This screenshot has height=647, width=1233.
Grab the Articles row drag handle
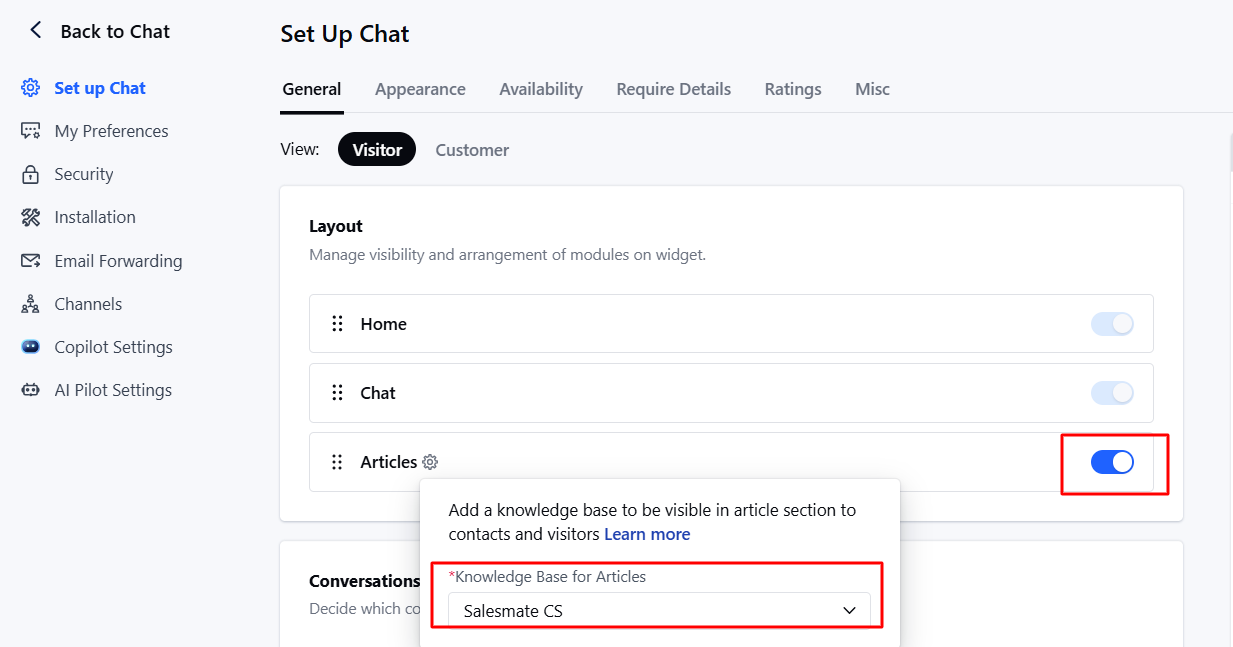[x=337, y=462]
